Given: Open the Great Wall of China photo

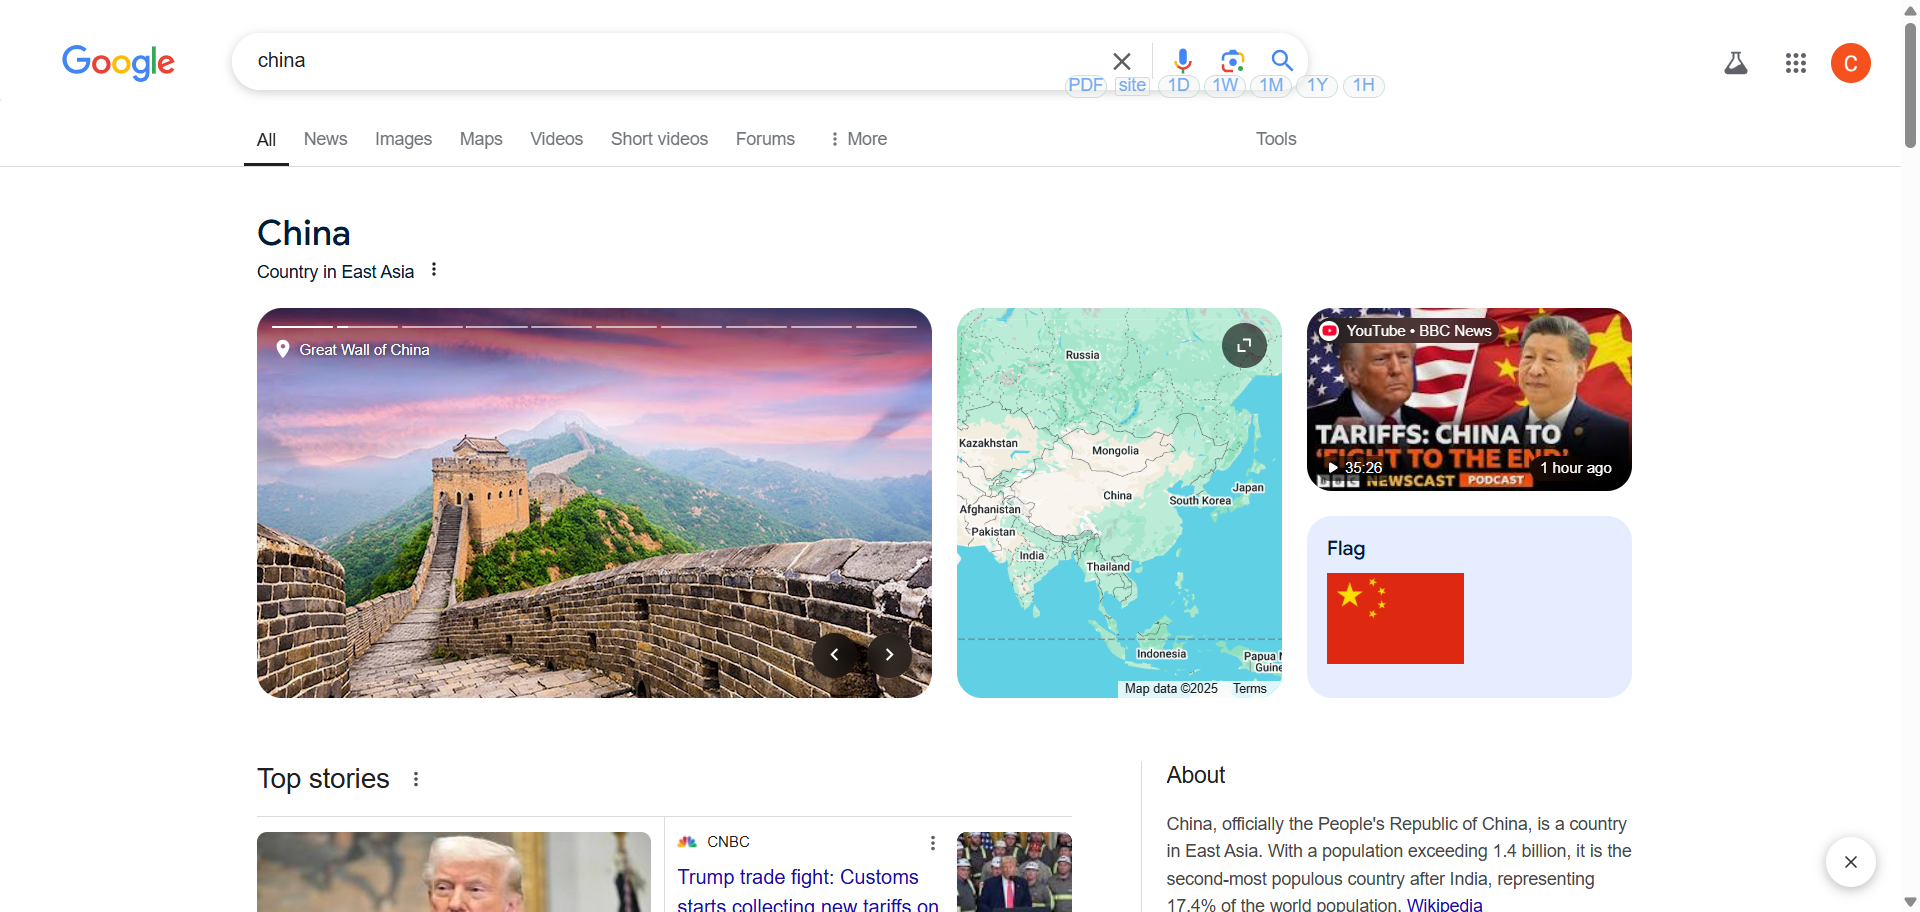Looking at the screenshot, I should point(594,503).
